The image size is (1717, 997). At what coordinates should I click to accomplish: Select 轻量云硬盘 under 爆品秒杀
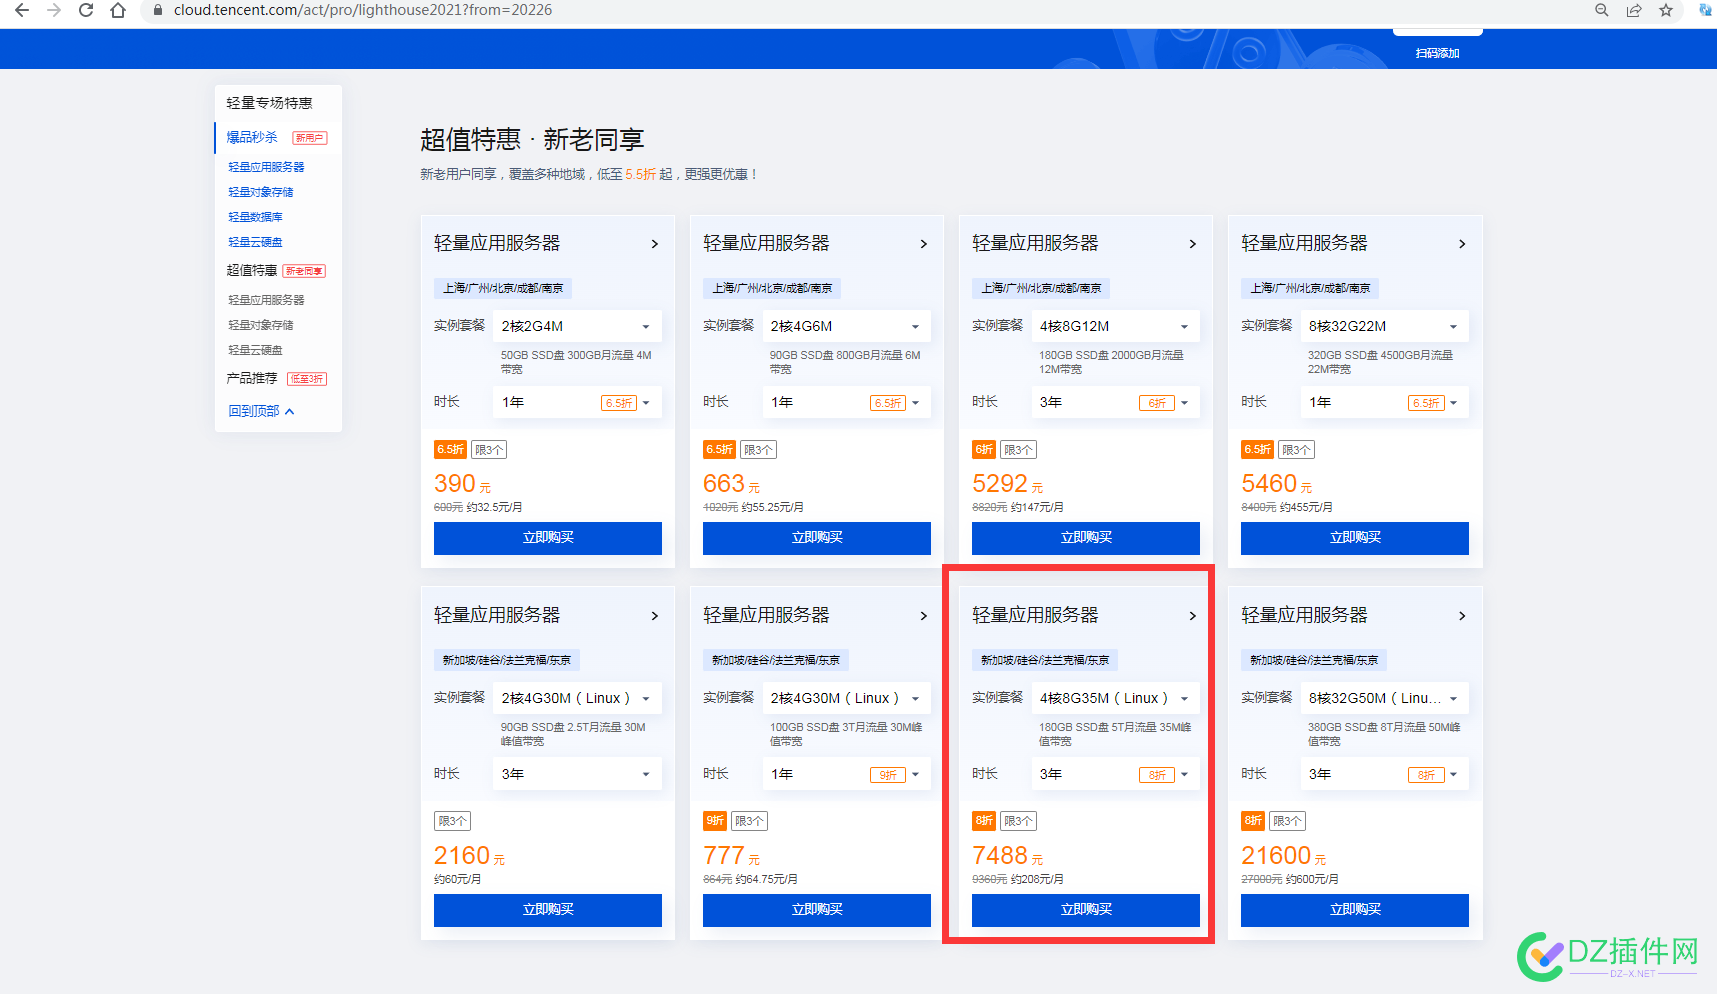pyautogui.click(x=255, y=242)
